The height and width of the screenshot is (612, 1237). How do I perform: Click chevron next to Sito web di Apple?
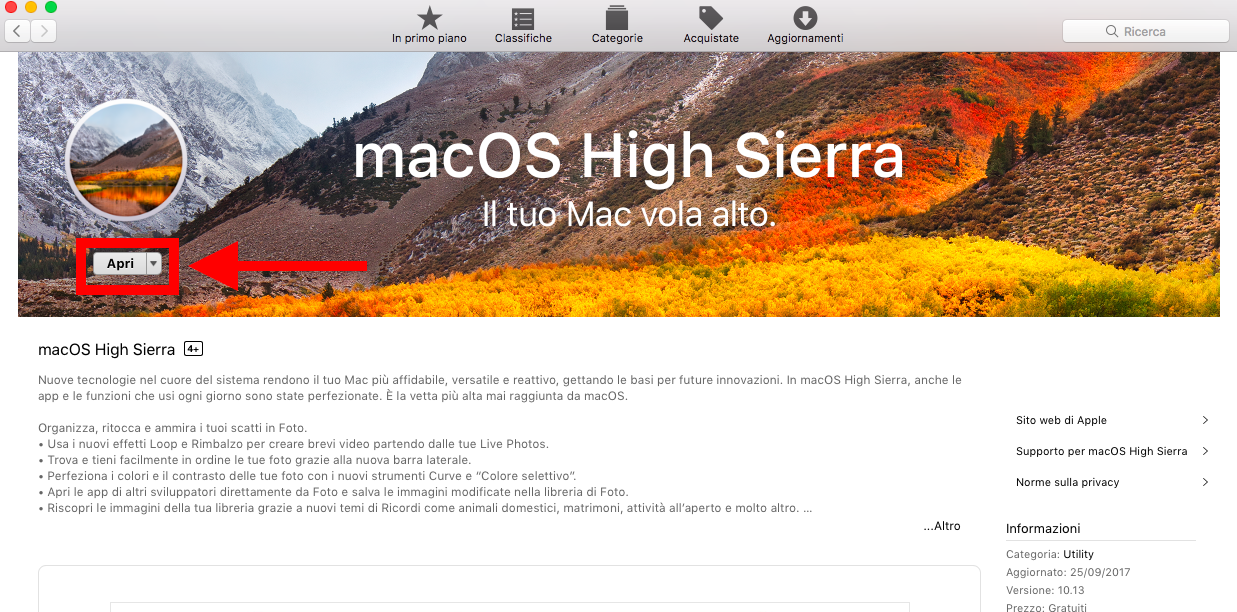pos(1205,420)
